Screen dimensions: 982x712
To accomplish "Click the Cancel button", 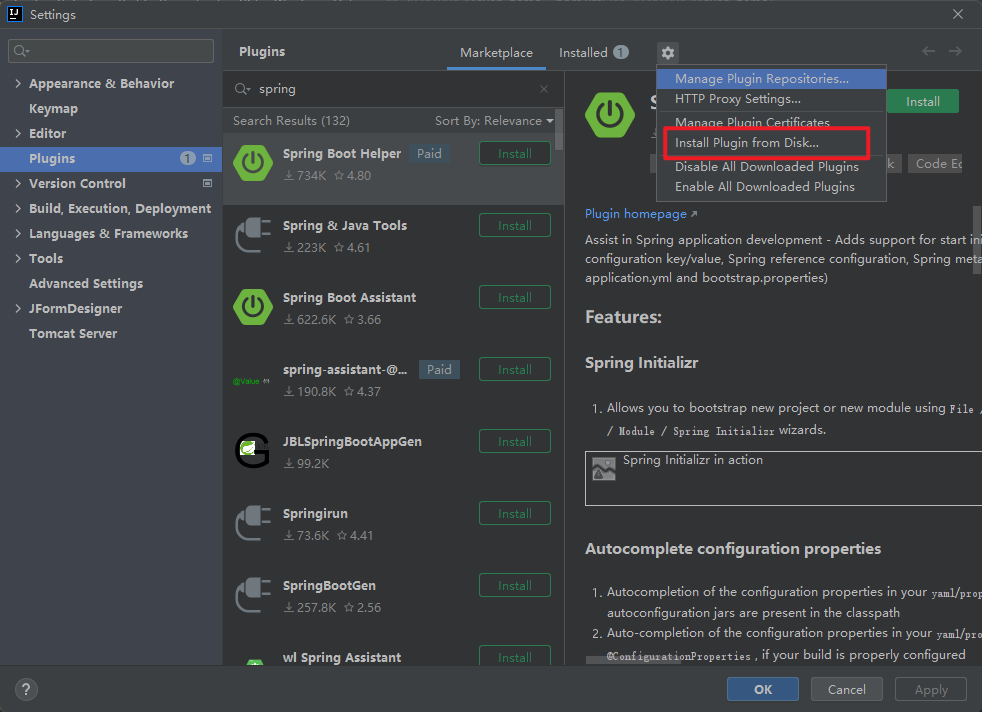I will pos(847,689).
